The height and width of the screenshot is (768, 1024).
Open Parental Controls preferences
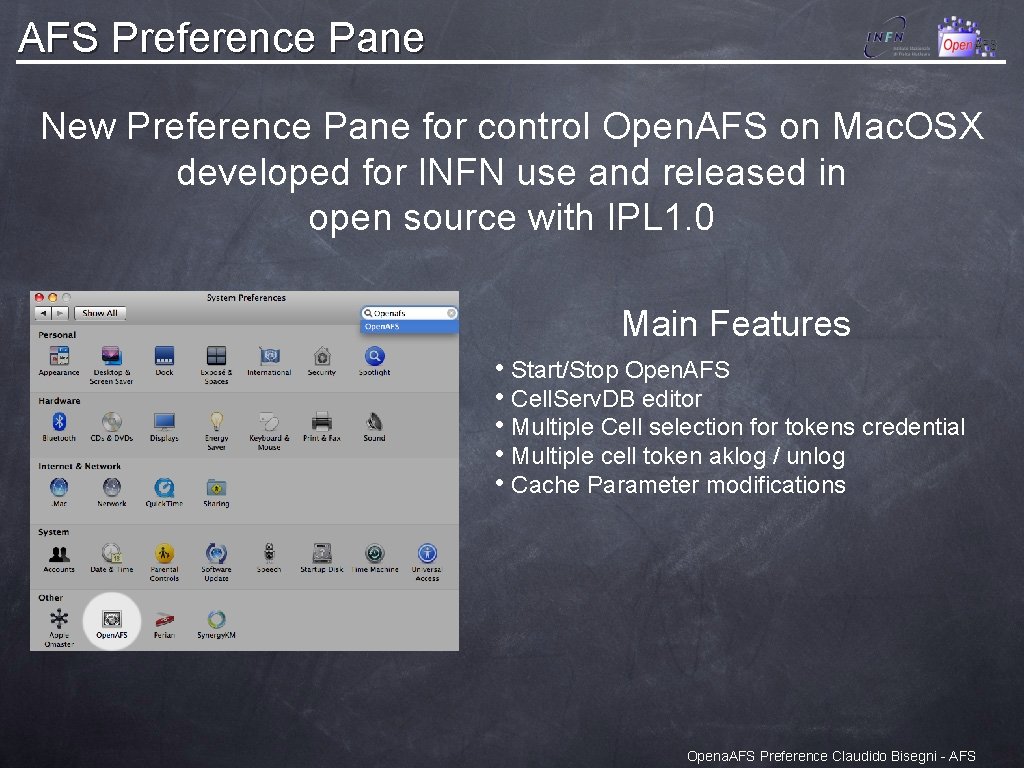(x=164, y=562)
